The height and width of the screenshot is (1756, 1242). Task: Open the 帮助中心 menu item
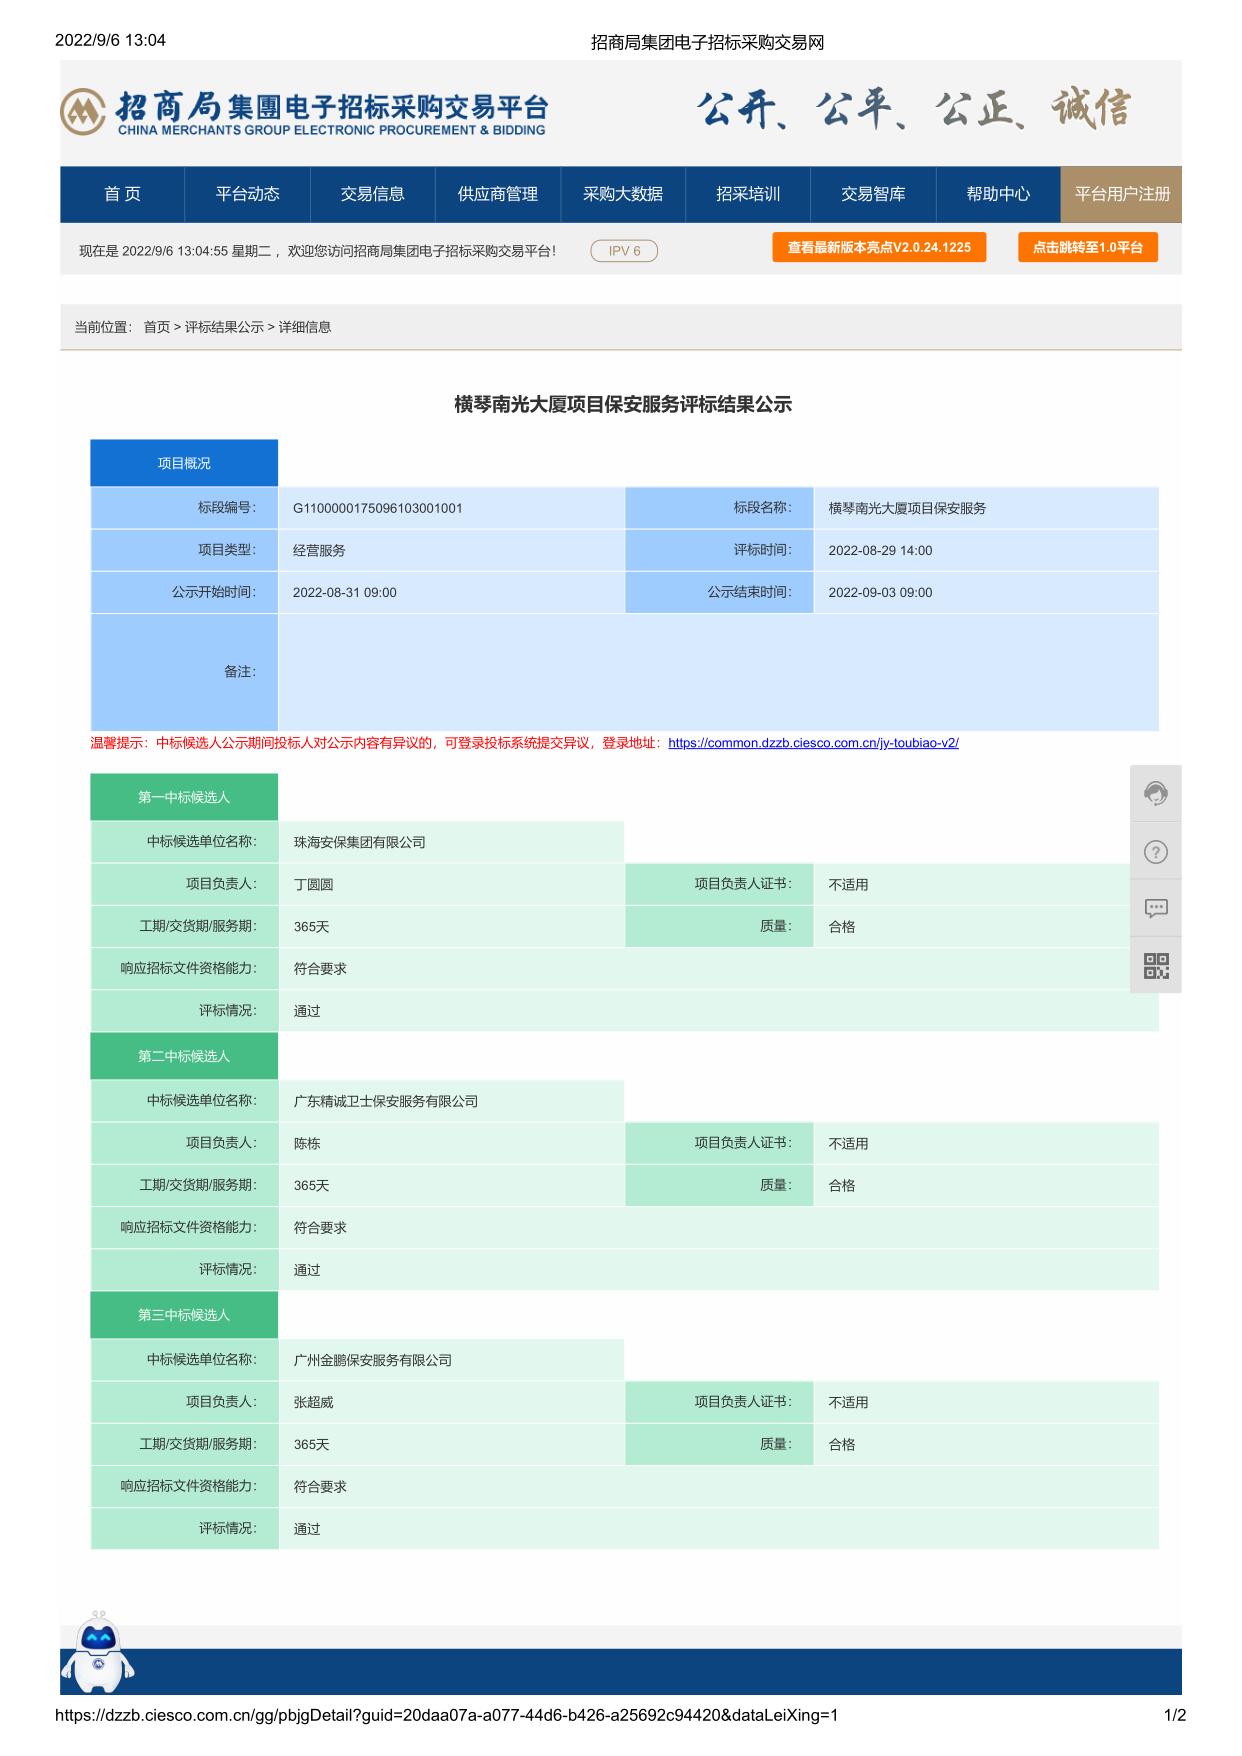[x=998, y=194]
